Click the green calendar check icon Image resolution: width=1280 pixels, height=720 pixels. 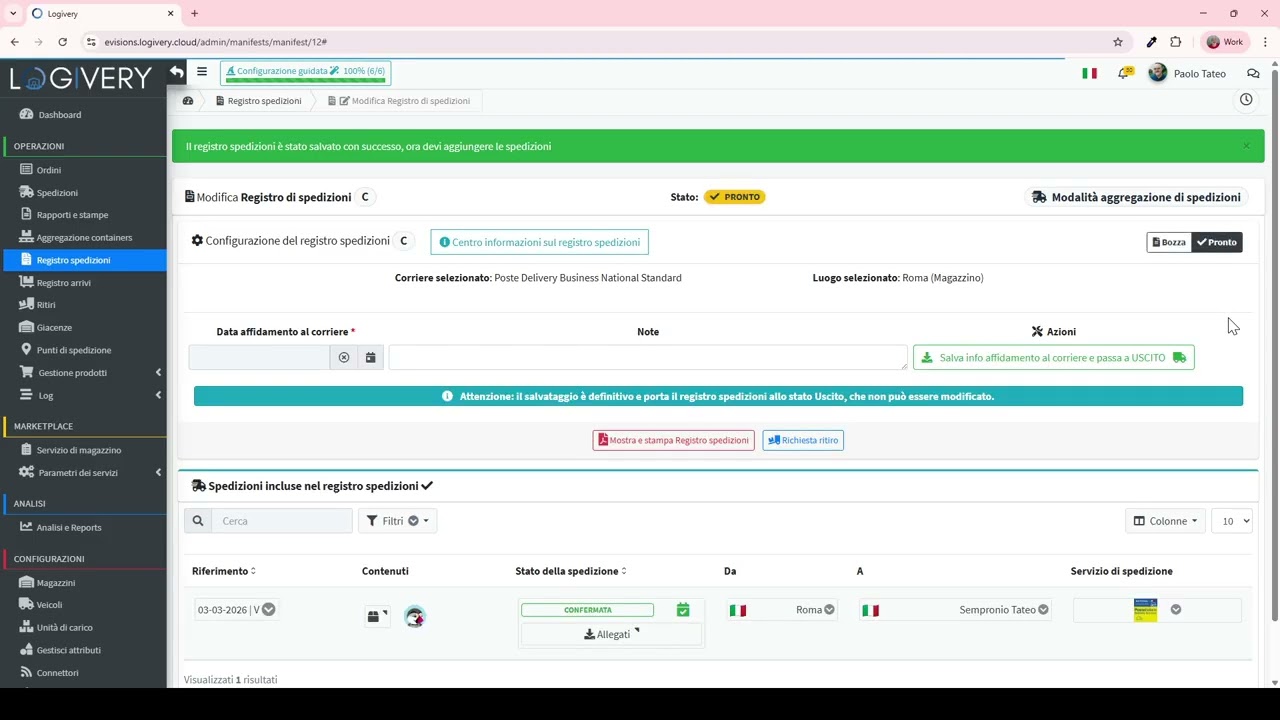[683, 610]
